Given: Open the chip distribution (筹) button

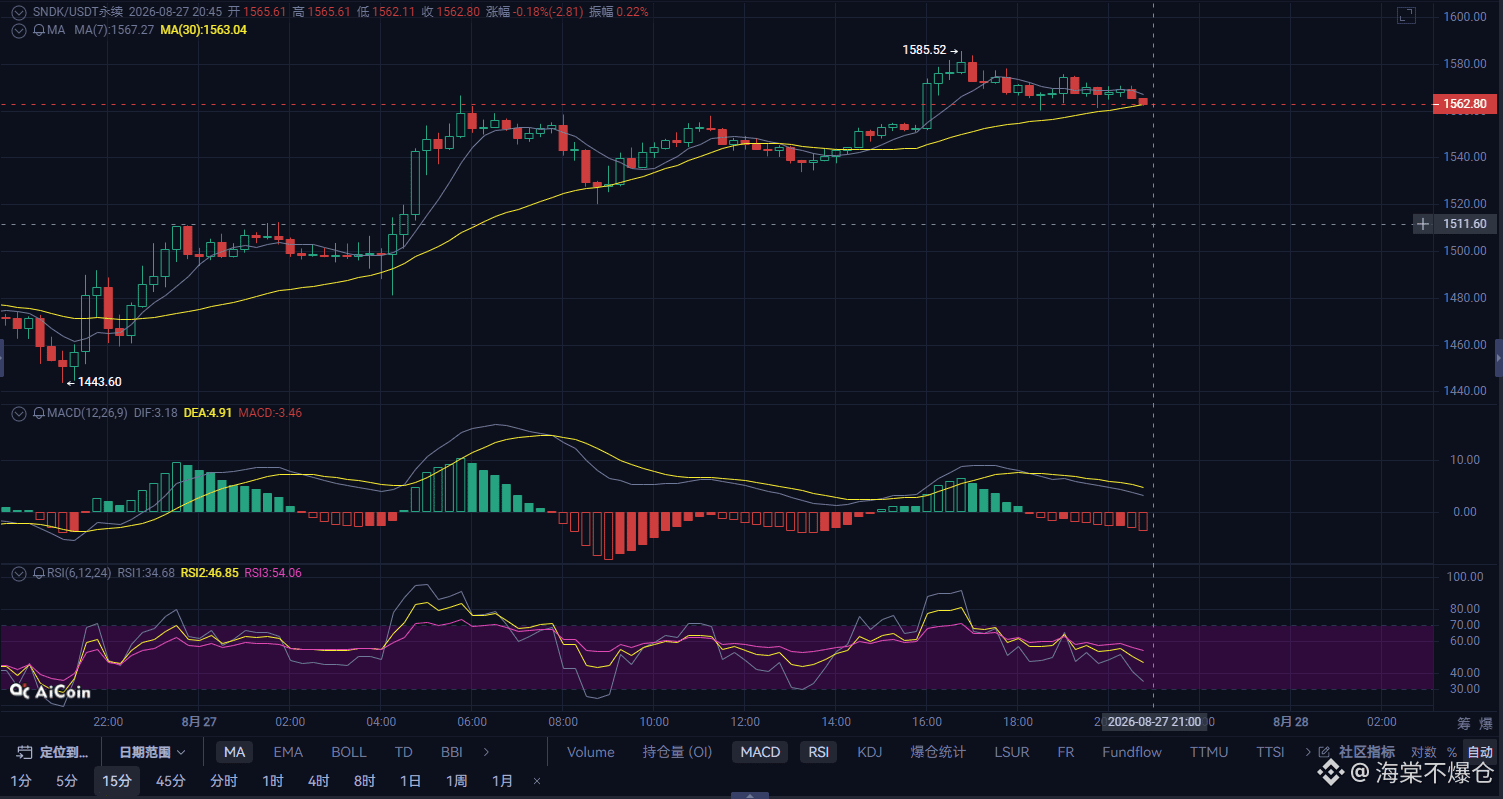Looking at the screenshot, I should (x=1462, y=723).
